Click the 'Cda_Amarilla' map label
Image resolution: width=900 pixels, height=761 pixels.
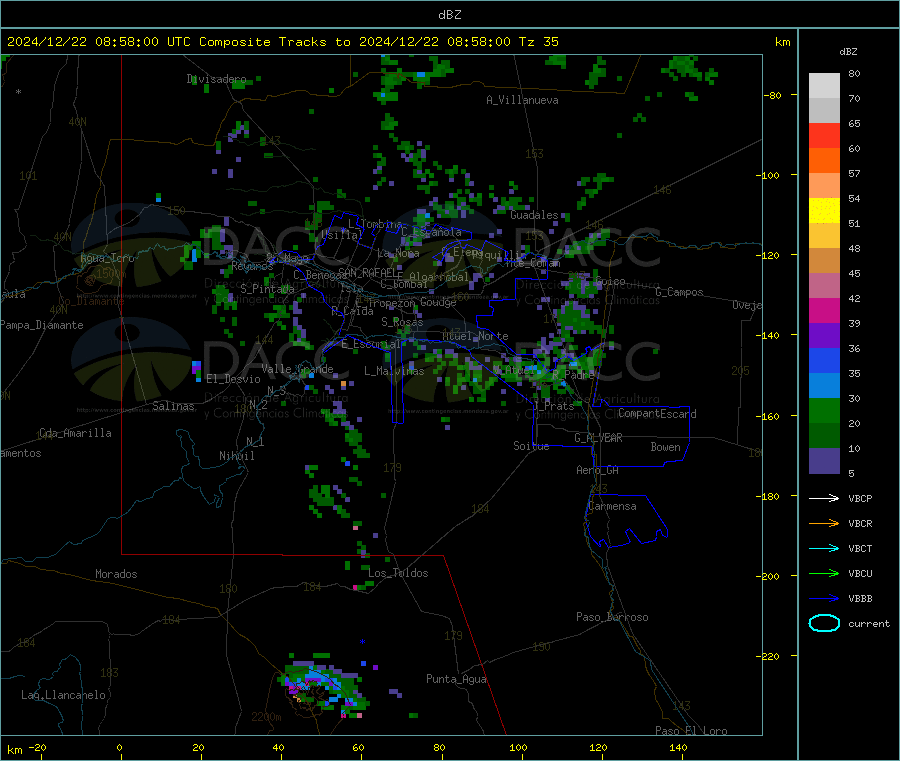[x=75, y=433]
